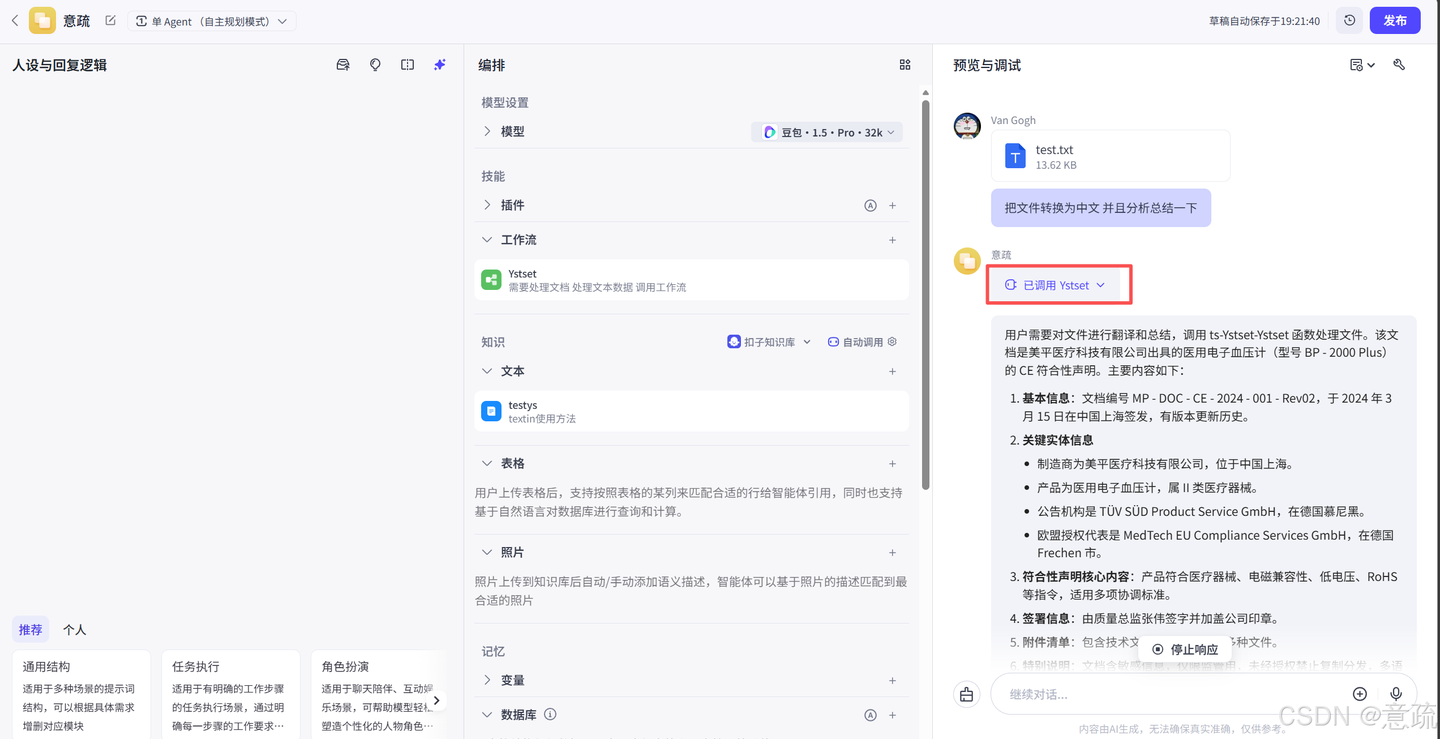Collapse the 数据库 section

tap(487, 715)
